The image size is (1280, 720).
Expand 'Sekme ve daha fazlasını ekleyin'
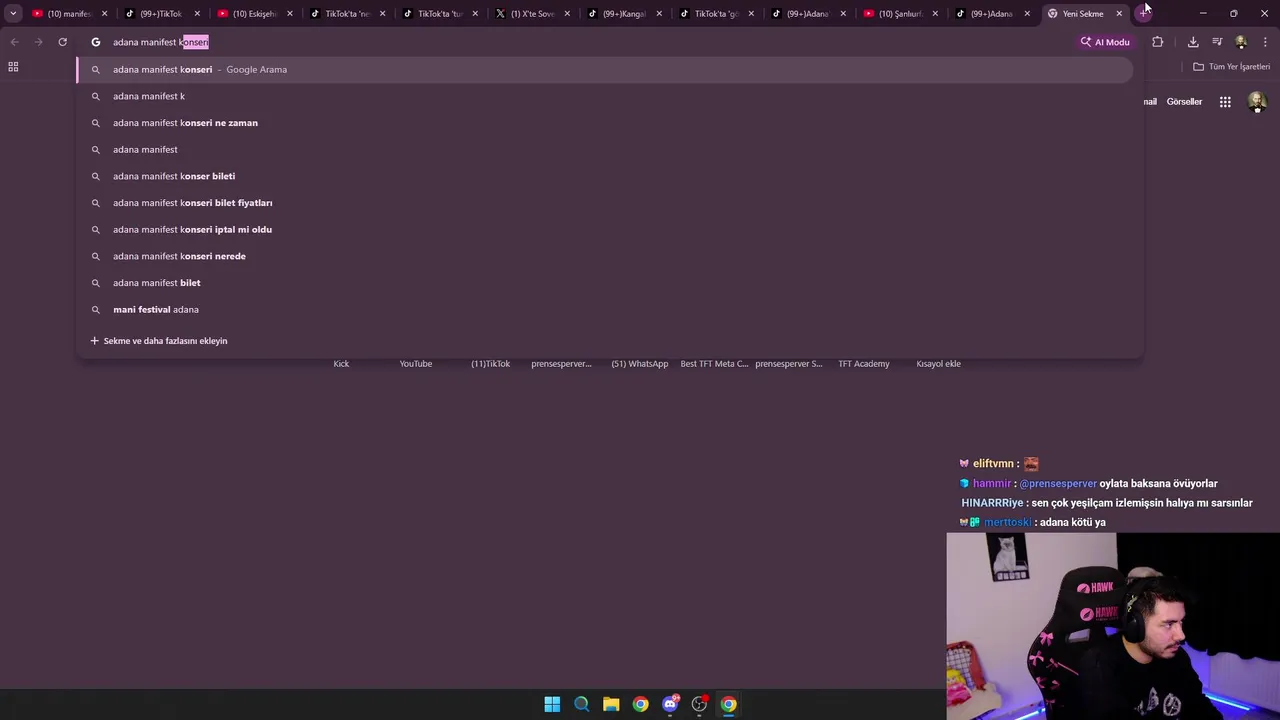pos(158,341)
